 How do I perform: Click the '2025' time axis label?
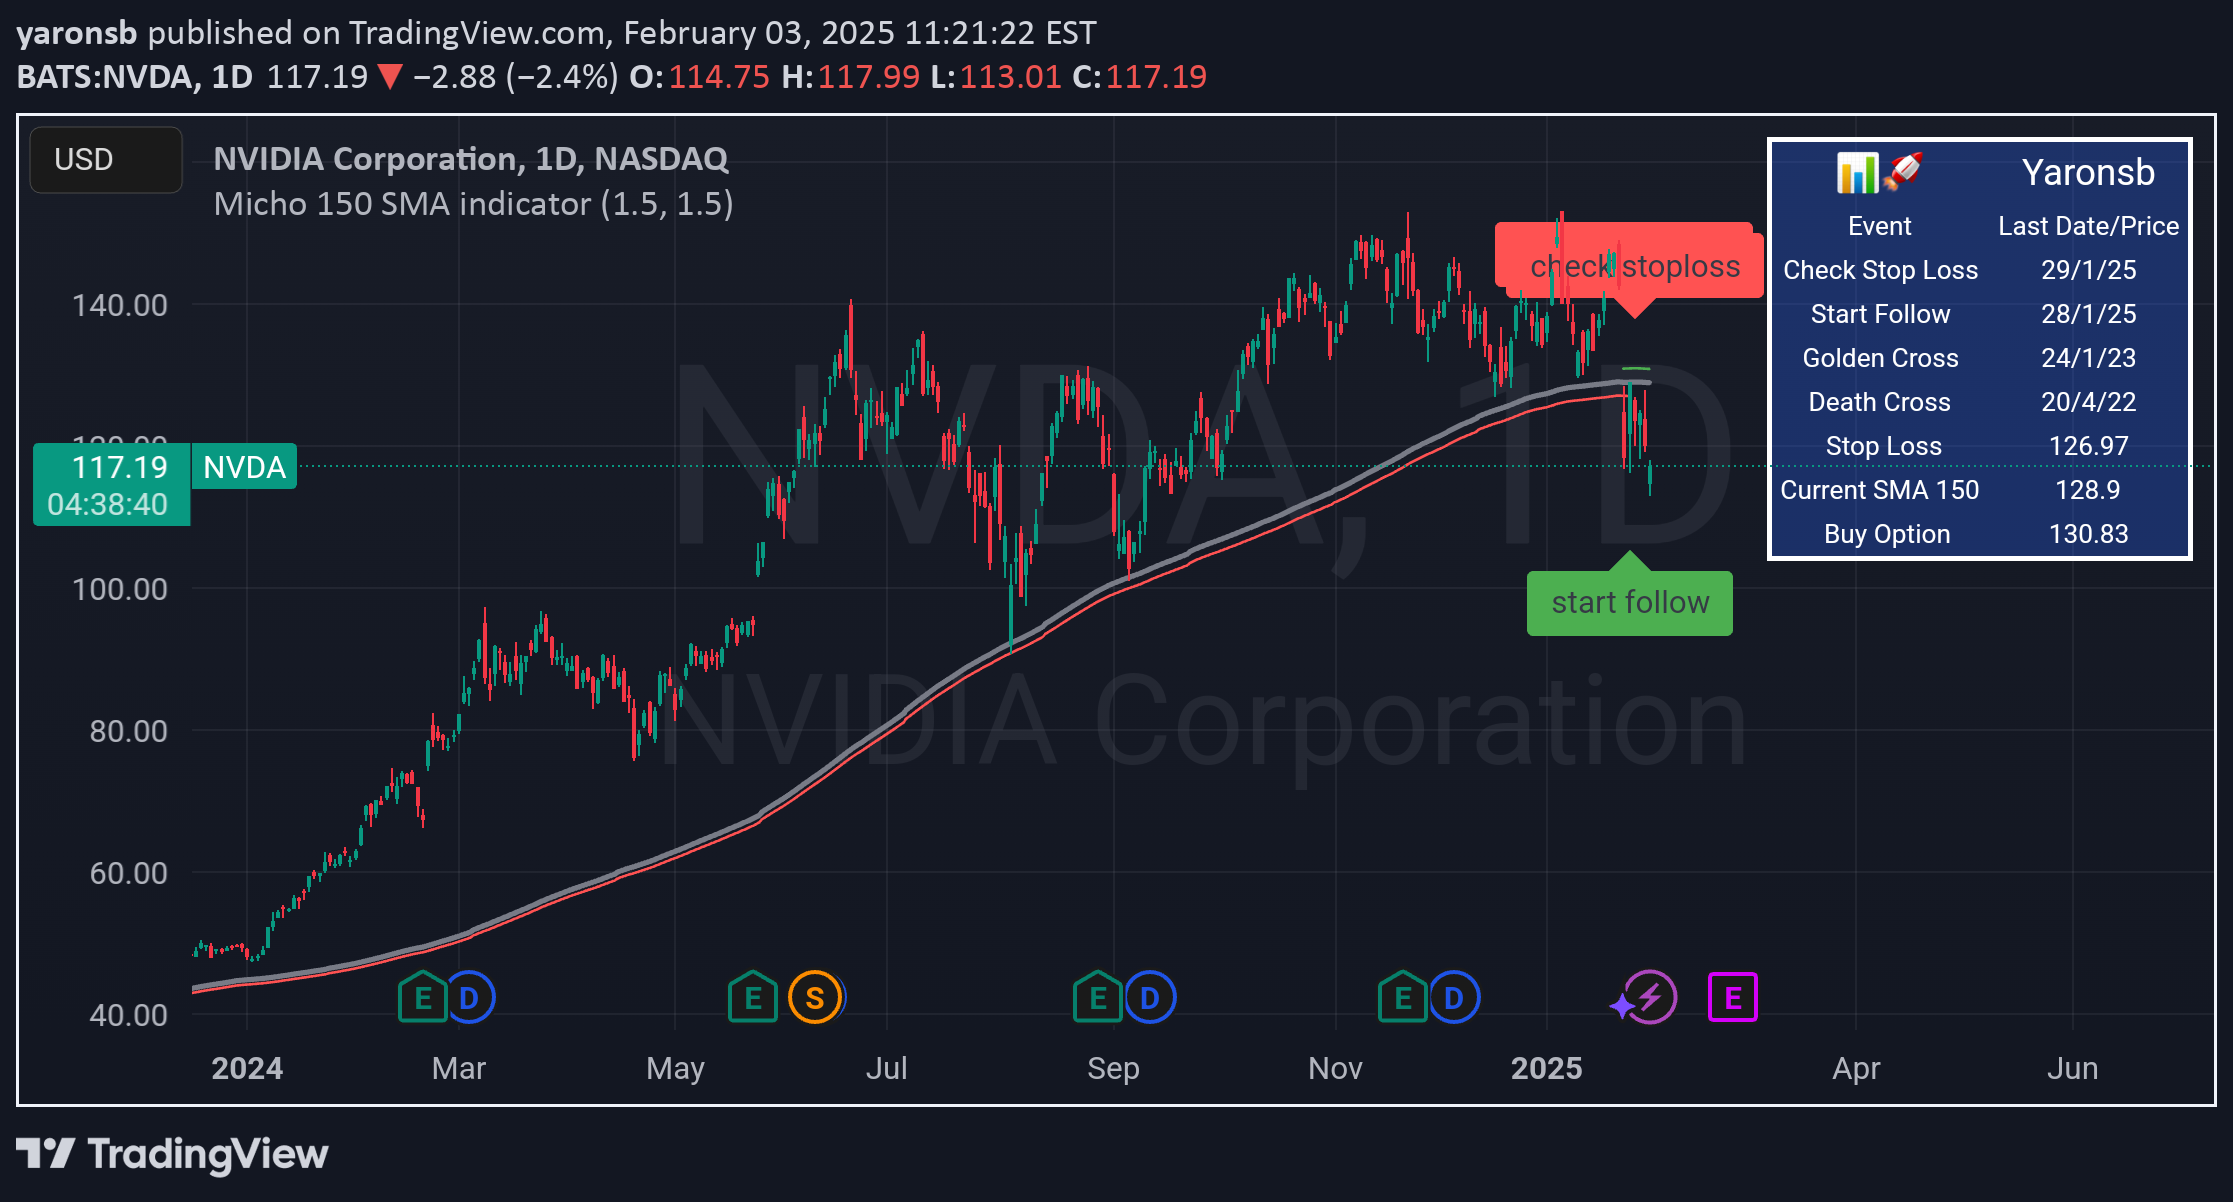pos(1546,1068)
